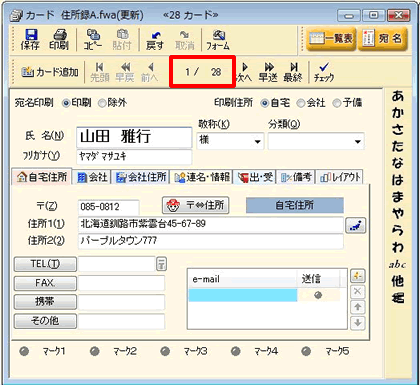Click the フリガナ field

point(134,156)
